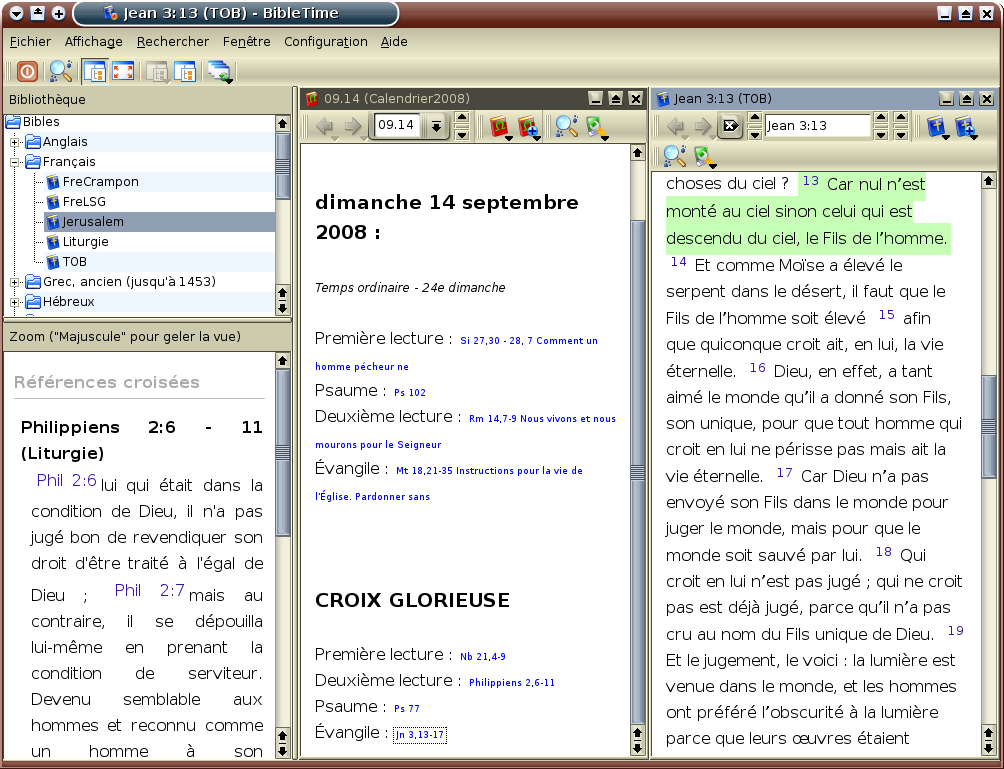This screenshot has width=1004, height=769.
Task: Click the book stepper left of Jean 3:13
Action: pyautogui.click(x=754, y=125)
